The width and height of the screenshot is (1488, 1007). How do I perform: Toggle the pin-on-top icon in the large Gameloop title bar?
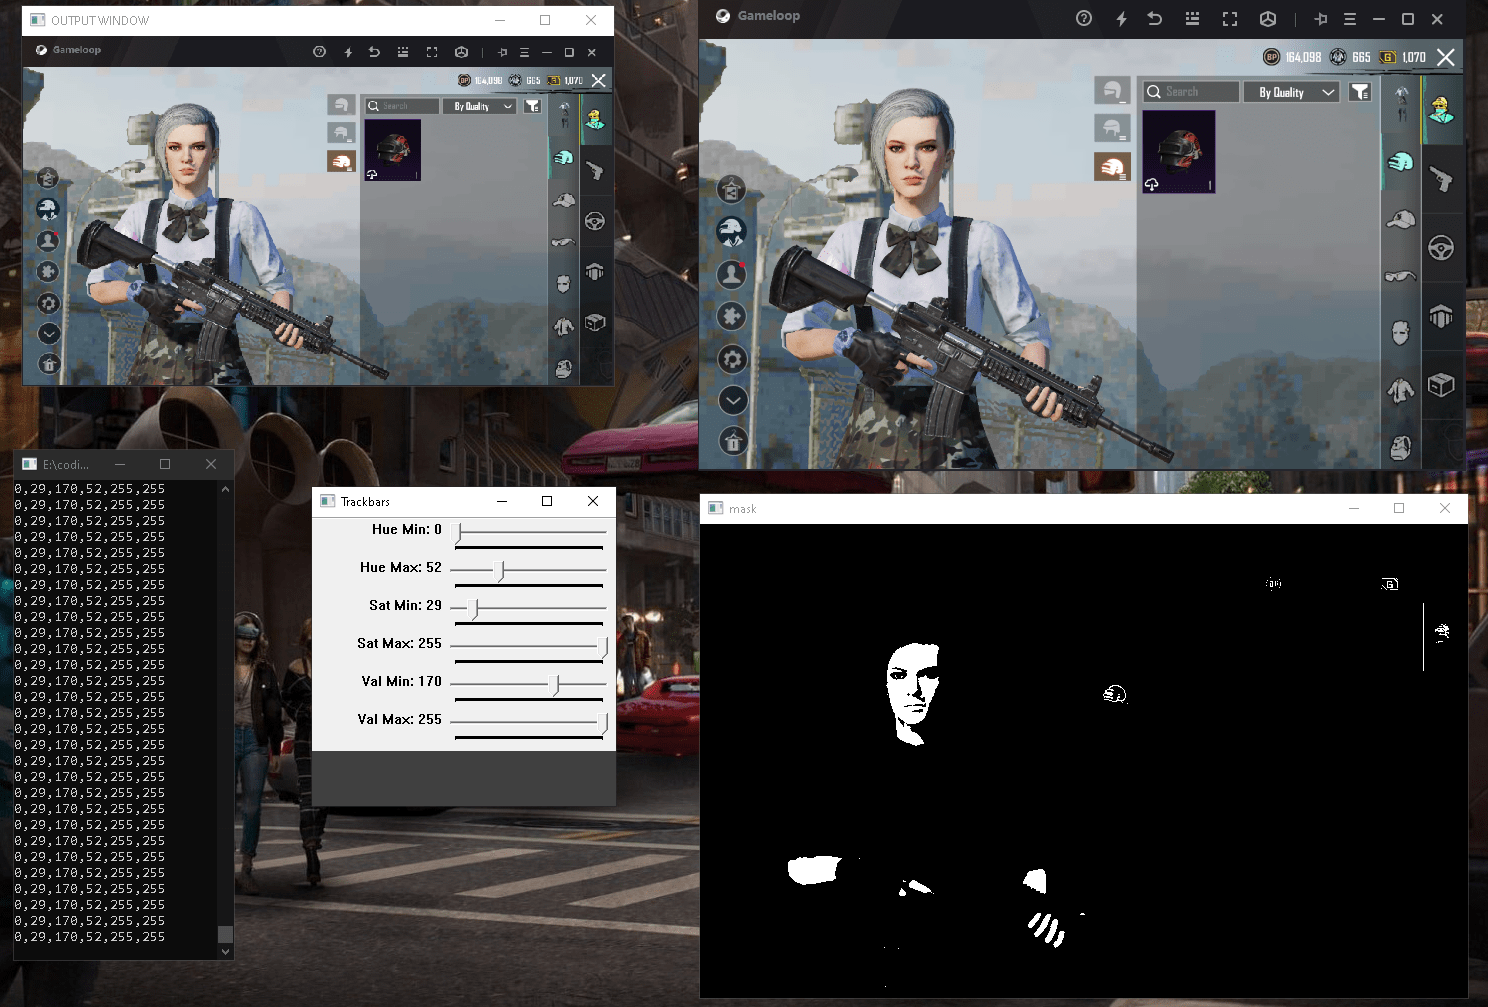(1321, 18)
